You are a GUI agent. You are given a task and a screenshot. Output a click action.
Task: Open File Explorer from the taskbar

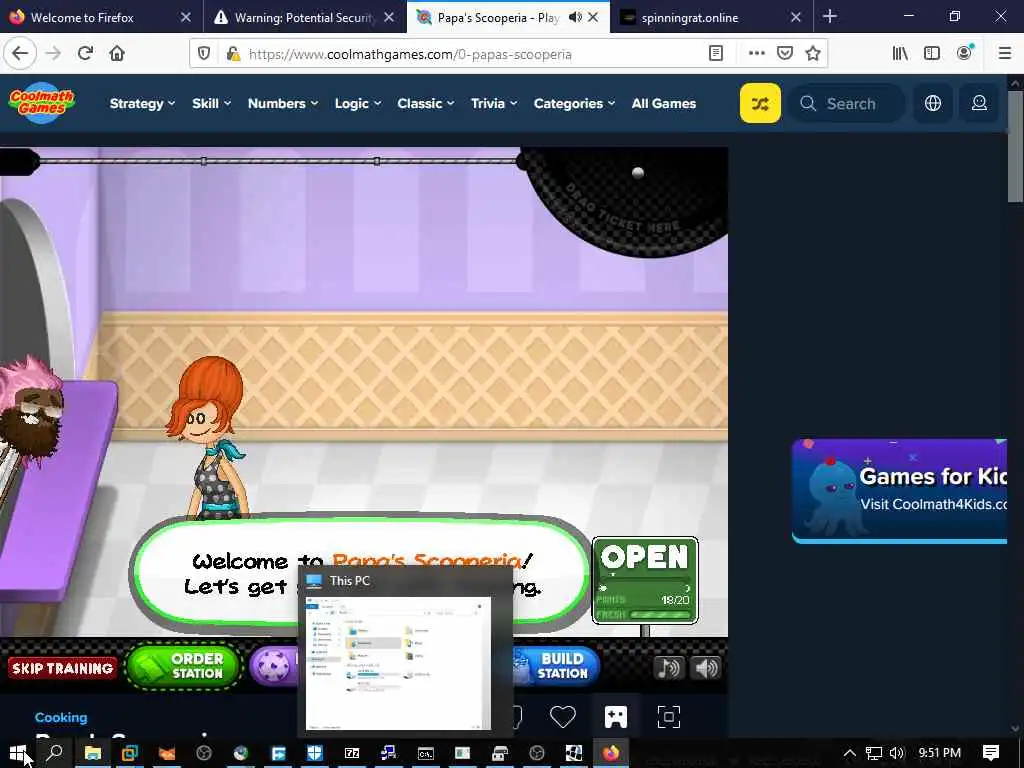click(x=93, y=753)
